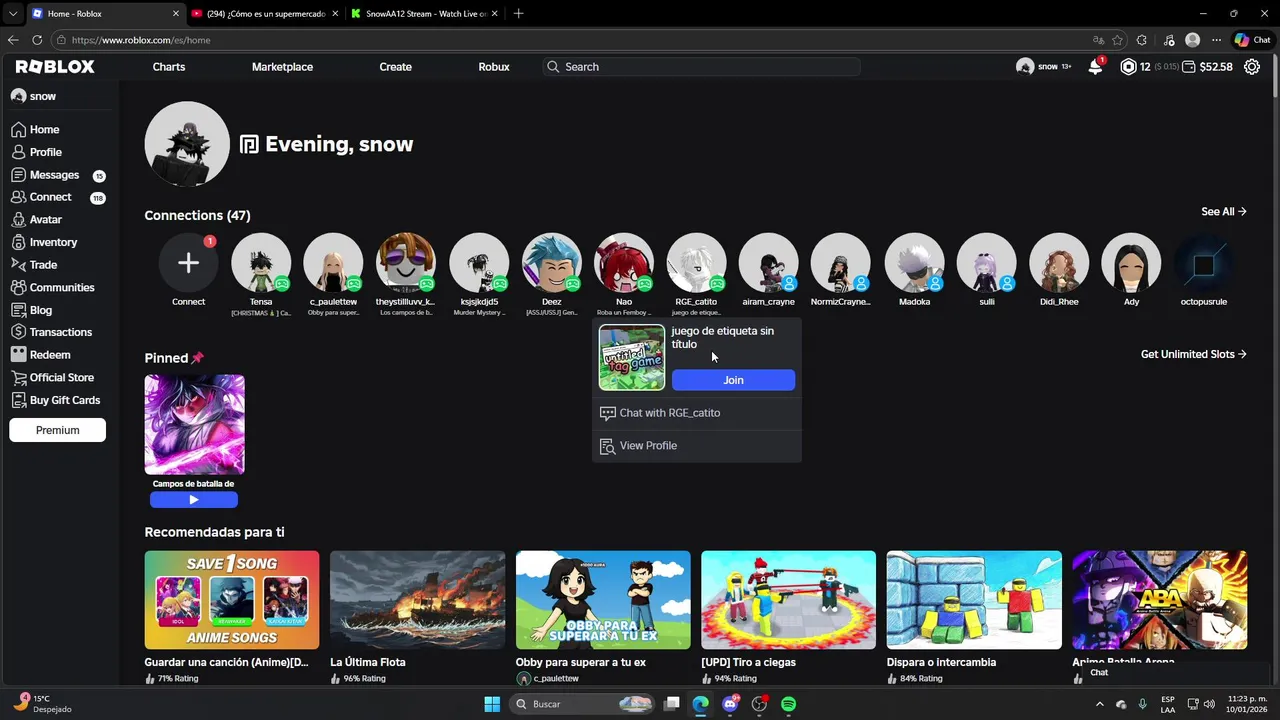Viewport: 1280px width, 720px height.
Task: Open Discord from the taskbar
Action: tap(730, 704)
